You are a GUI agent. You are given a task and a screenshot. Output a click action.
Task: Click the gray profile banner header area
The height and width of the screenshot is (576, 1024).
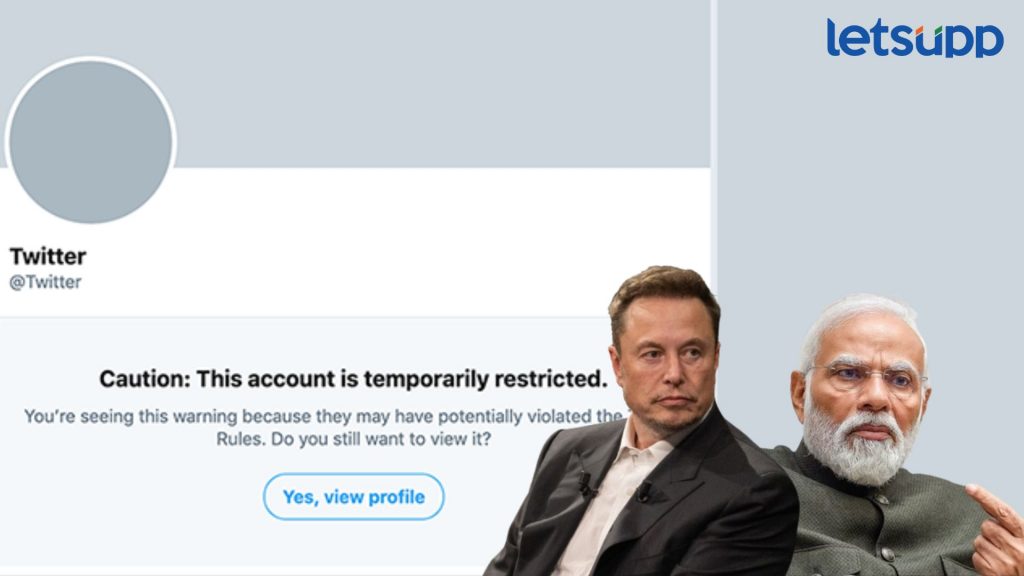tap(400, 80)
